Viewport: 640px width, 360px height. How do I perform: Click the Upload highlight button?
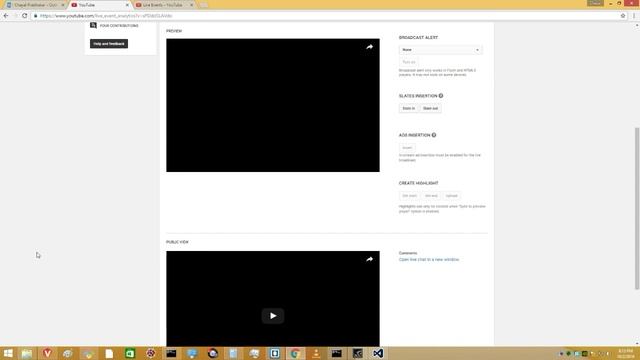pos(451,196)
